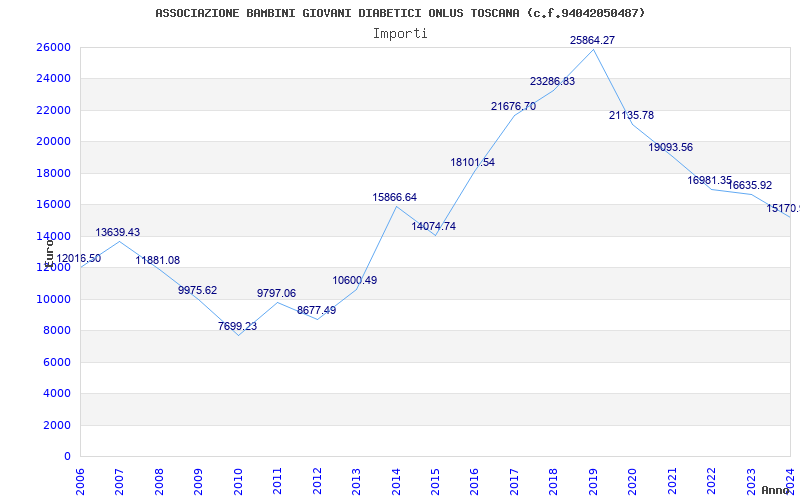The height and width of the screenshot is (500, 800).
Task: Click the y-axis value 6000
Action: pos(56,362)
